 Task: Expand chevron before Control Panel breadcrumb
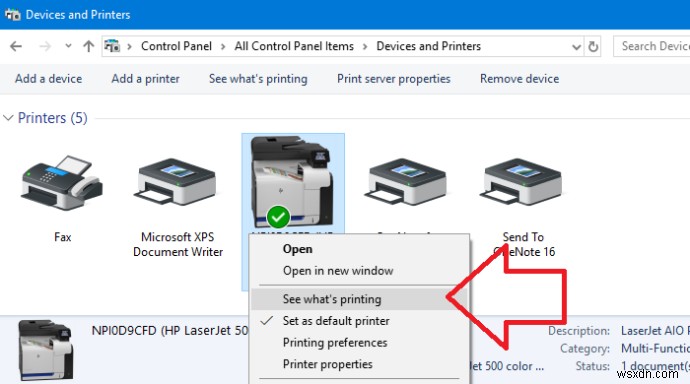coord(129,47)
